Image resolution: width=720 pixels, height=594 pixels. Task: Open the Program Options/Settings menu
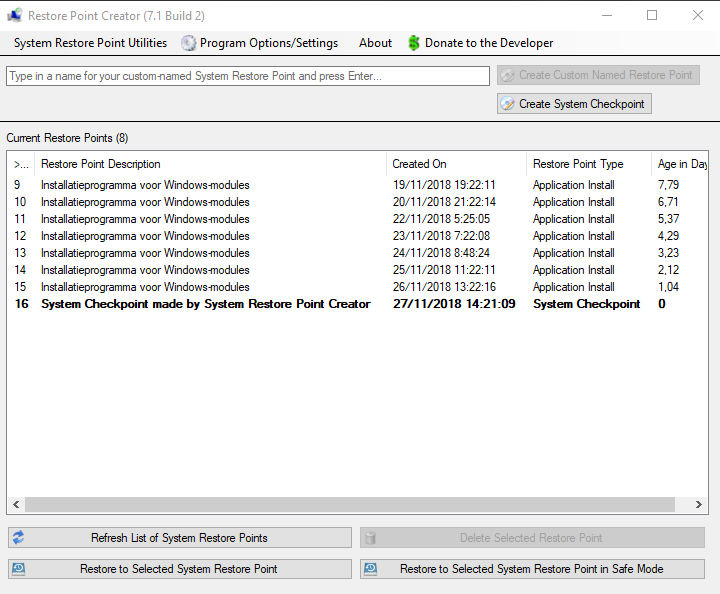point(268,43)
